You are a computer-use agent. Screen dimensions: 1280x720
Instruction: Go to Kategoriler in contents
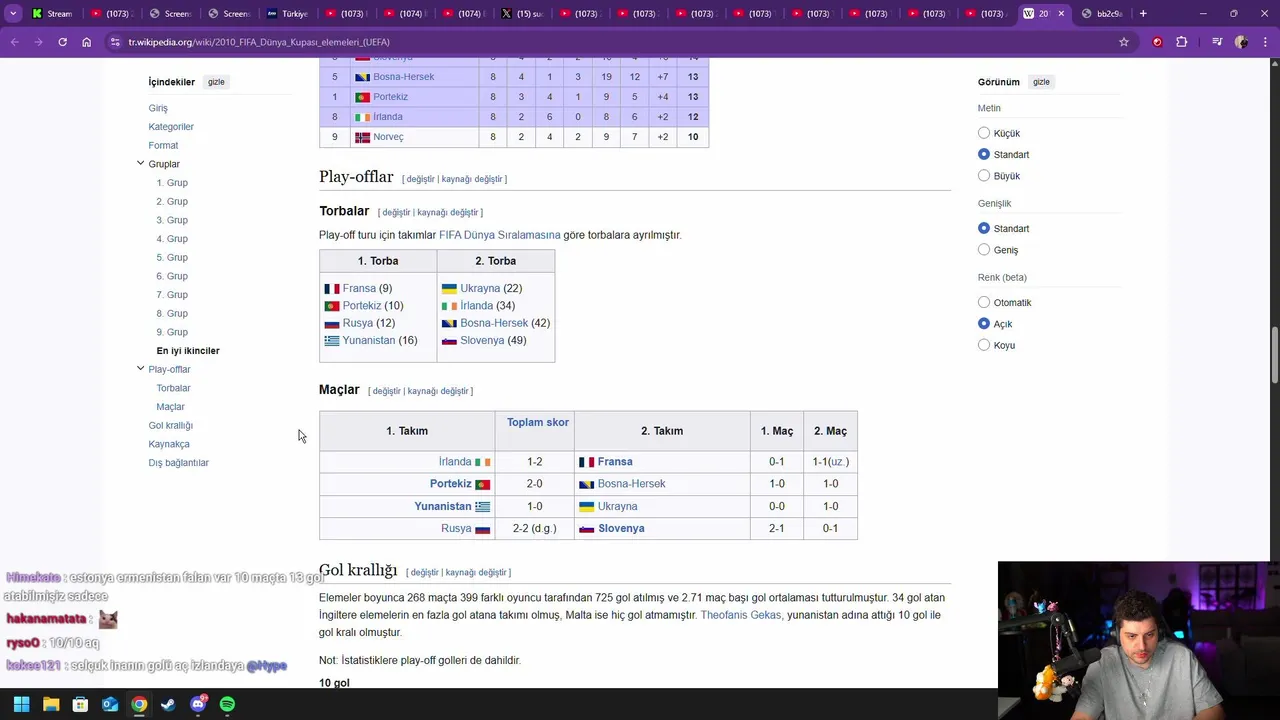tap(171, 127)
